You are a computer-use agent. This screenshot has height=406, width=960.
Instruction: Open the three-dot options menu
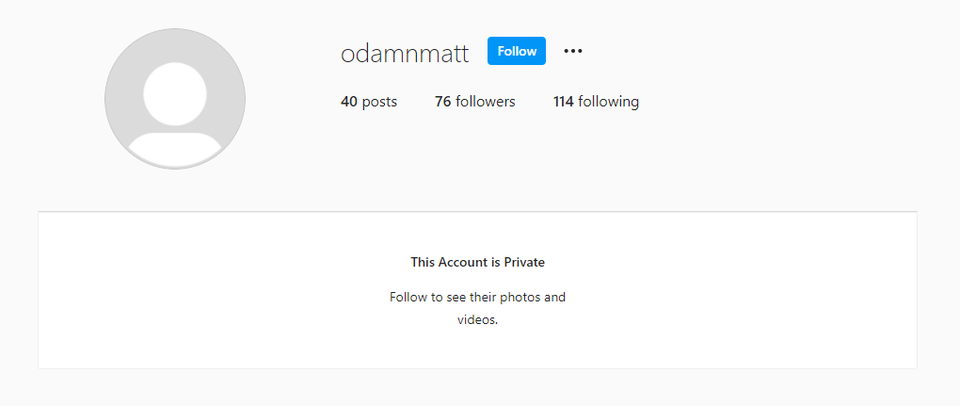click(x=572, y=51)
